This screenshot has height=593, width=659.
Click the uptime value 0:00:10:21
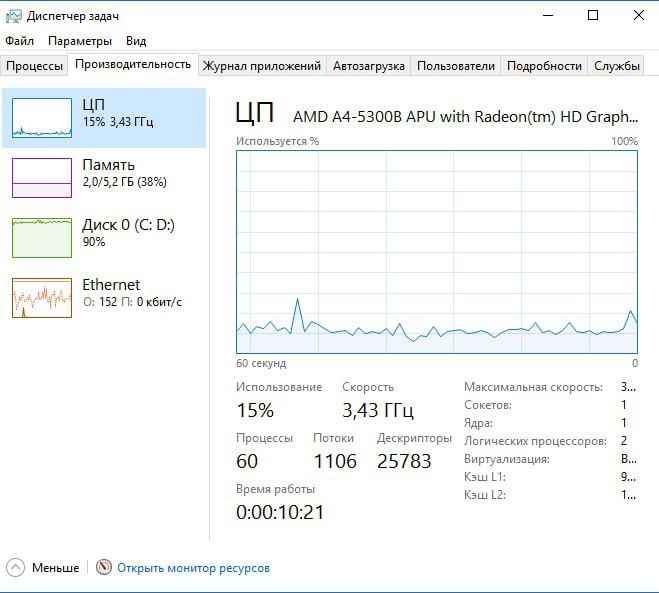[x=280, y=512]
